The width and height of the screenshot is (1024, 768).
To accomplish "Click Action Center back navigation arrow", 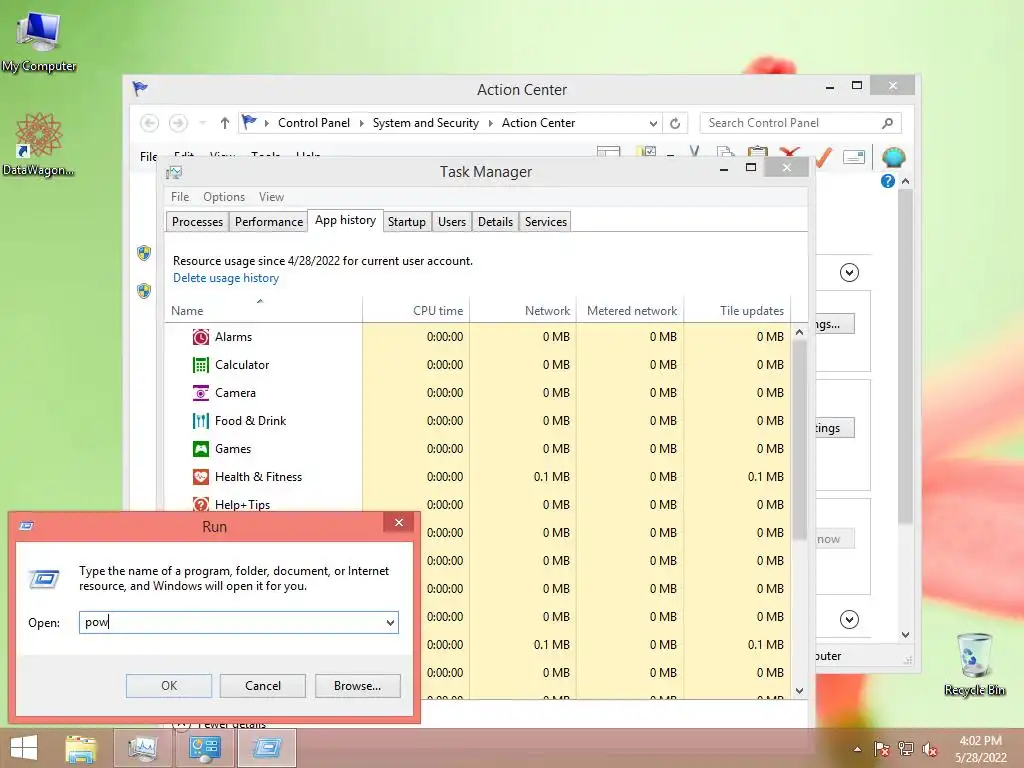I will pos(150,123).
